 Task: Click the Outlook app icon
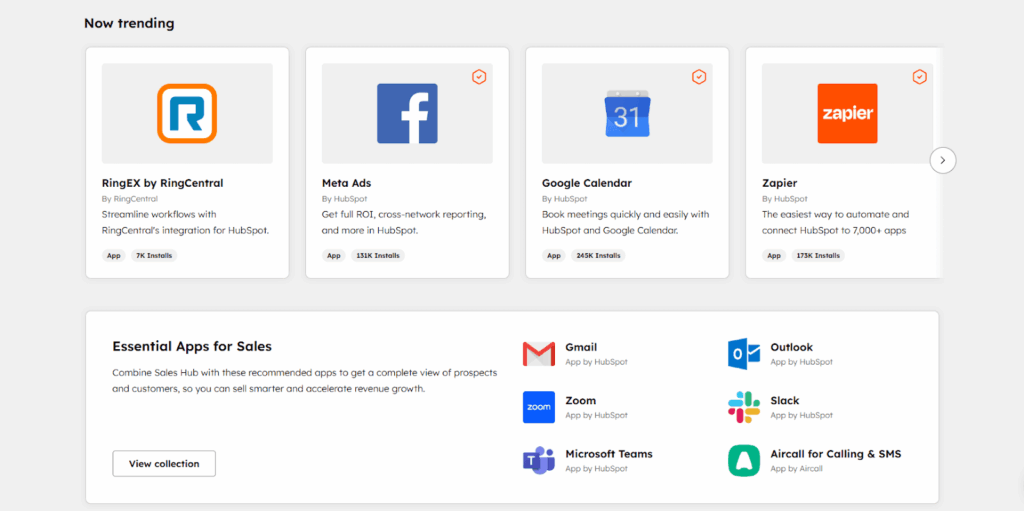(744, 354)
